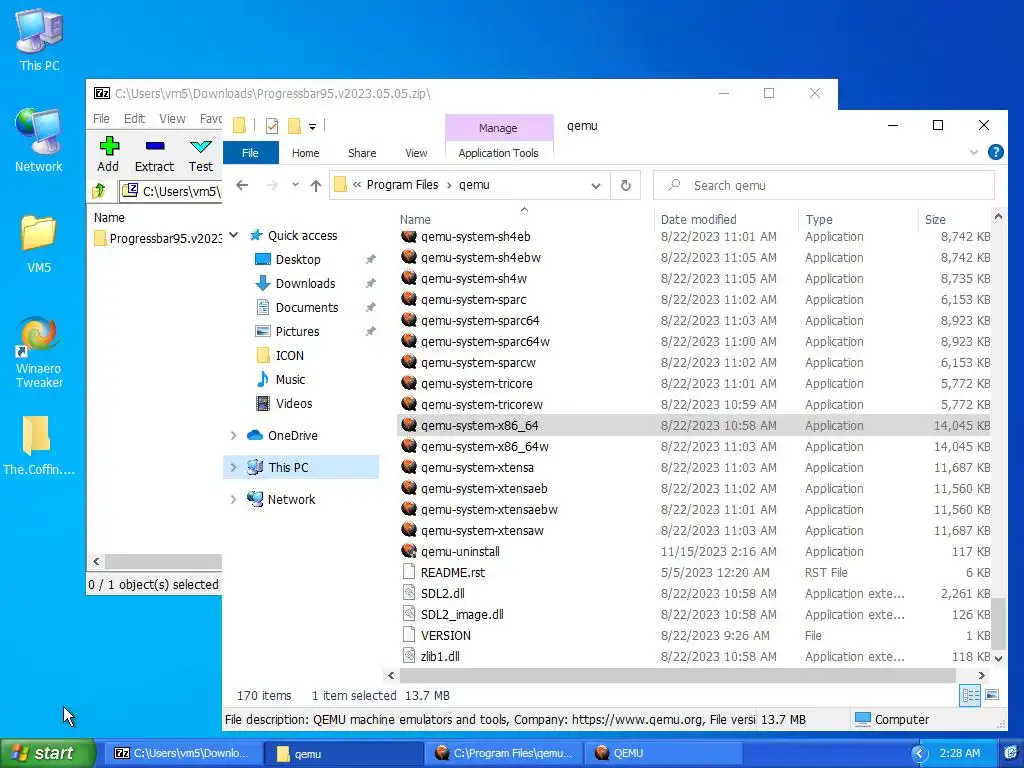
Task: Click the Back navigation arrow
Action: click(242, 185)
